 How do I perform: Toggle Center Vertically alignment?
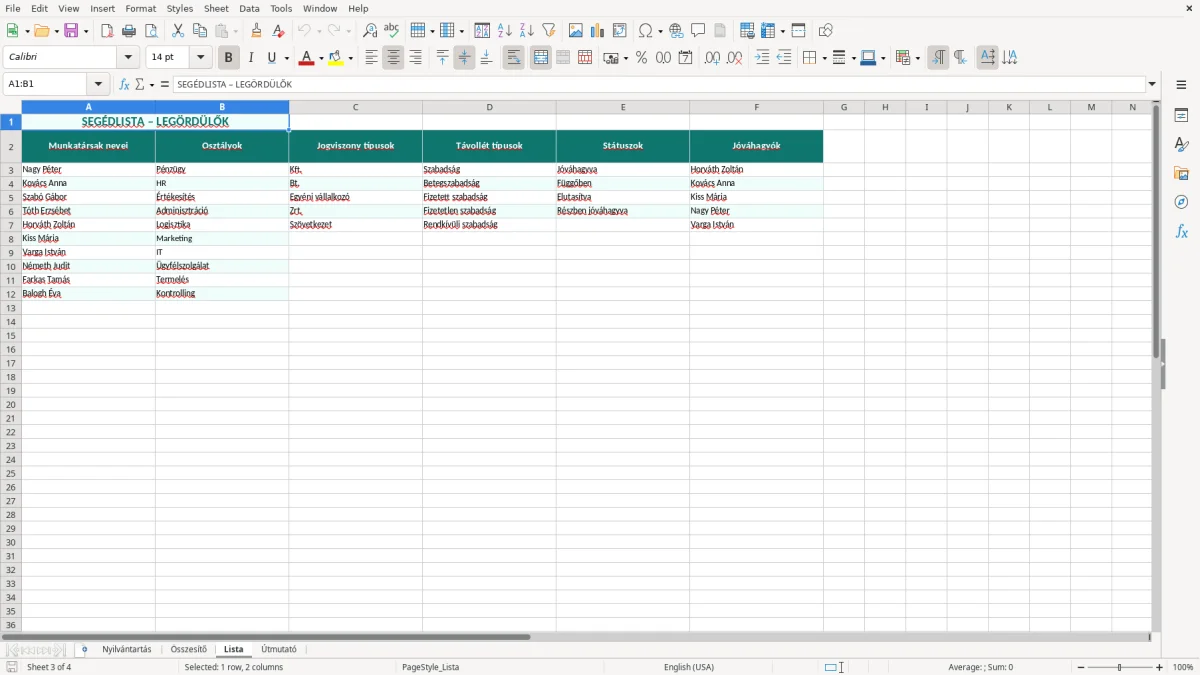465,58
